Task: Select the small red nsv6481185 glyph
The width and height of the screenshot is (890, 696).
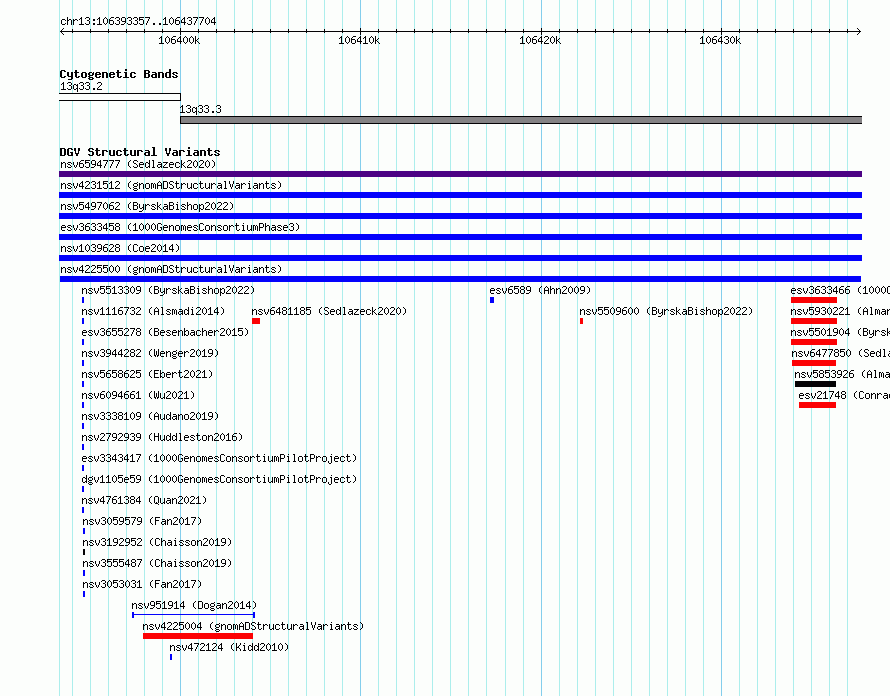Action: click(256, 321)
